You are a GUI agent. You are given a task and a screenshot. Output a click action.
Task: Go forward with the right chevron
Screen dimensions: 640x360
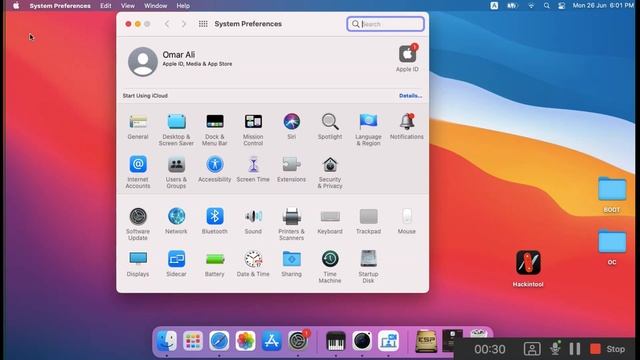(x=184, y=24)
